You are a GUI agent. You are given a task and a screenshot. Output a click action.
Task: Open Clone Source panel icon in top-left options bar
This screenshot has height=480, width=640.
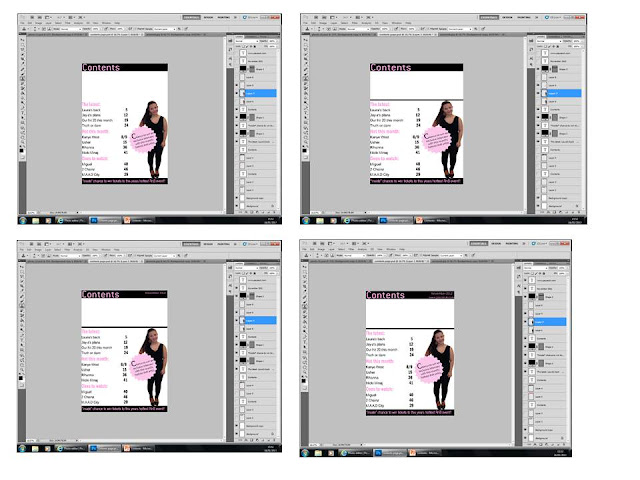[x=49, y=29]
